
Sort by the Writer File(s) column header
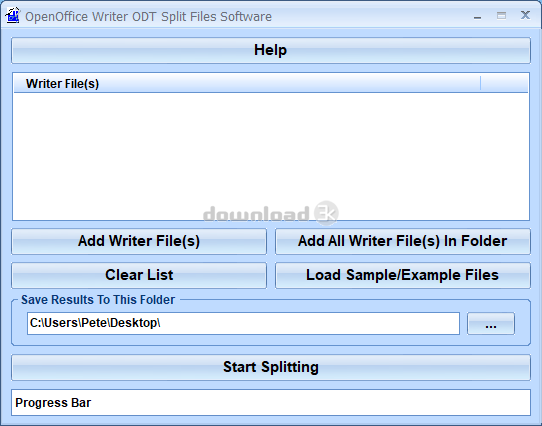coord(247,84)
